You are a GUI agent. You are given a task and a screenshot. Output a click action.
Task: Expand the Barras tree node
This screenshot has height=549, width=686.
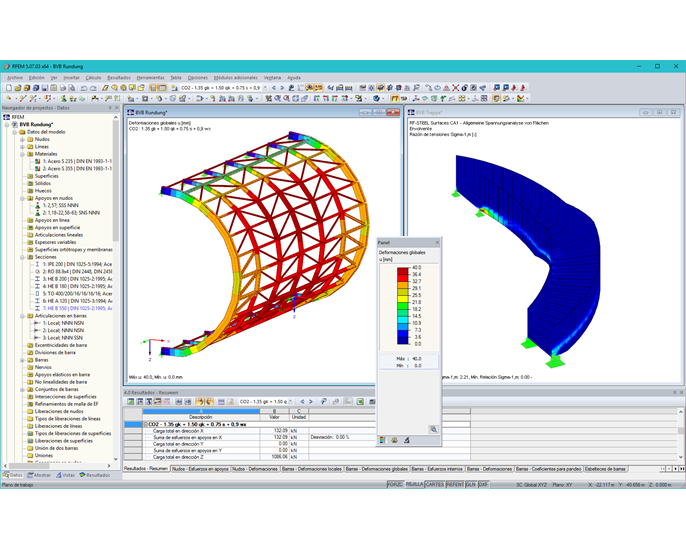[22, 360]
